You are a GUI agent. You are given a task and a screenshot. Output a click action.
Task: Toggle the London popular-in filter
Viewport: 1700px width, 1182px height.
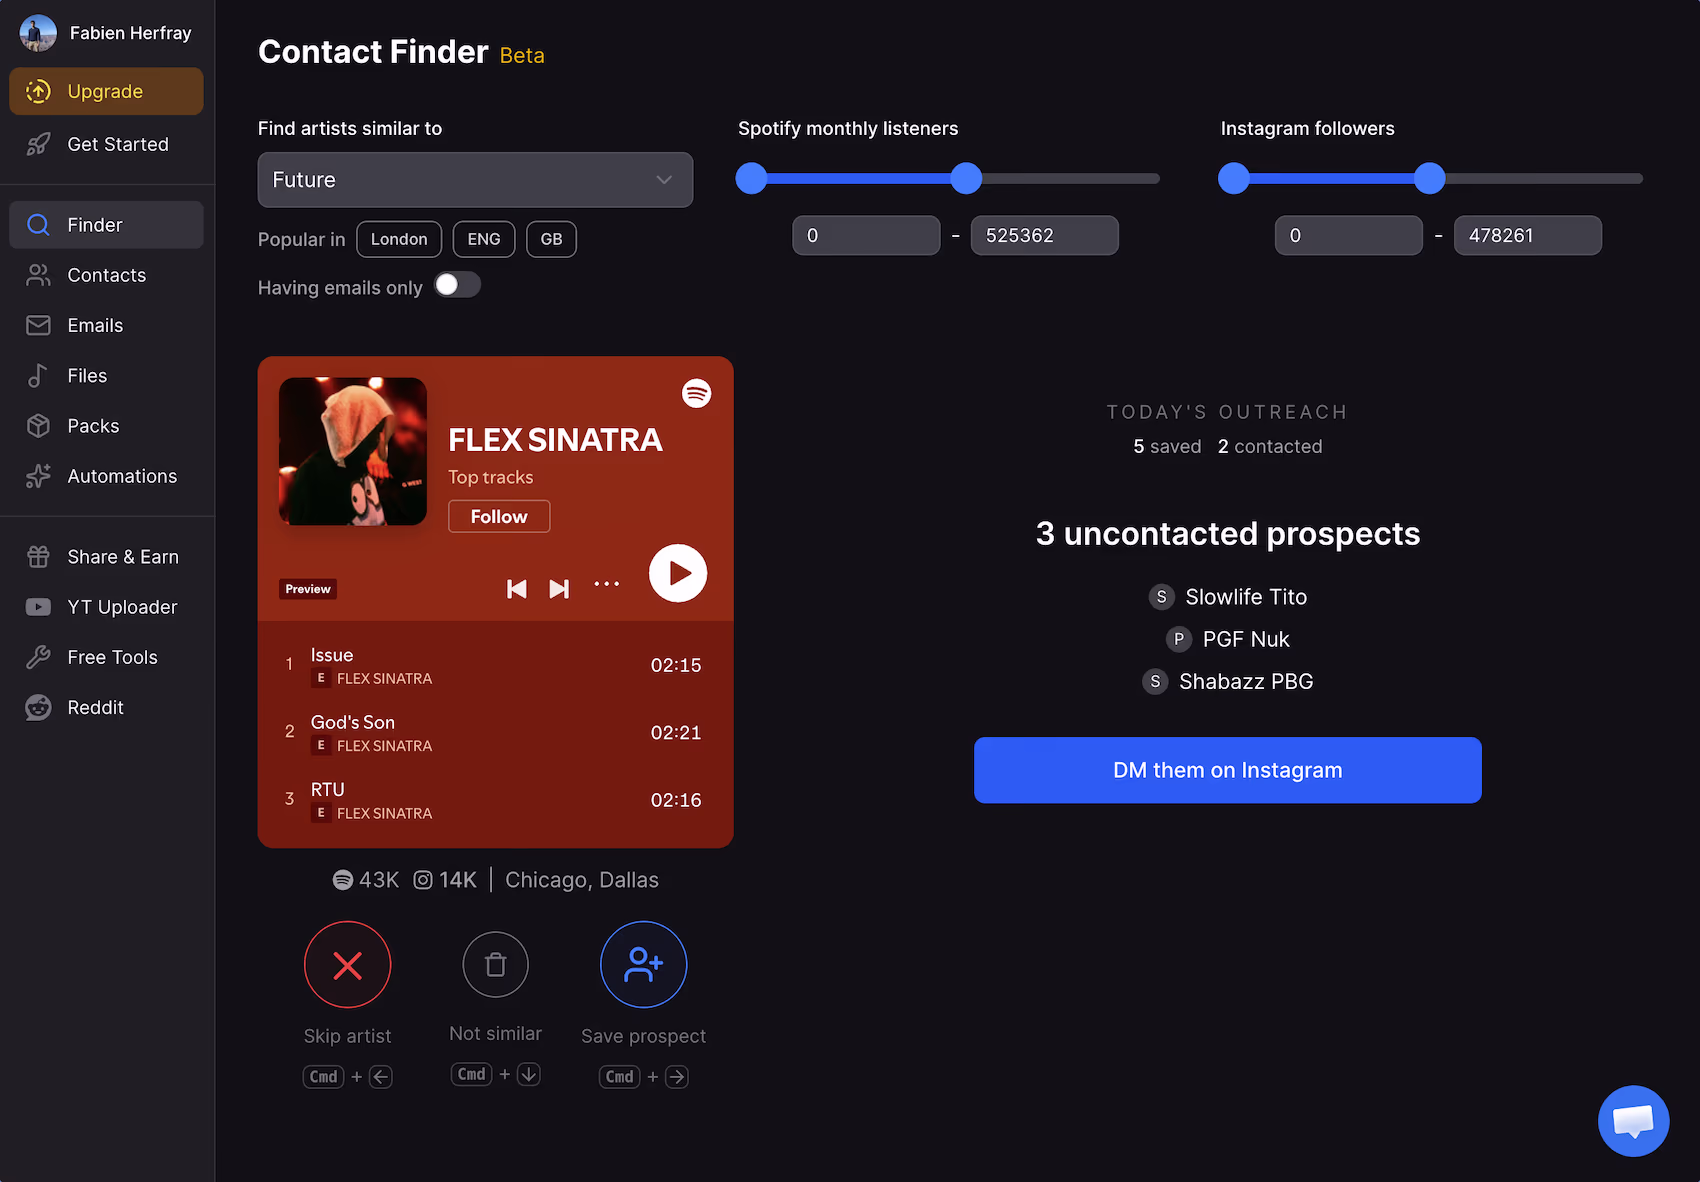pos(399,239)
